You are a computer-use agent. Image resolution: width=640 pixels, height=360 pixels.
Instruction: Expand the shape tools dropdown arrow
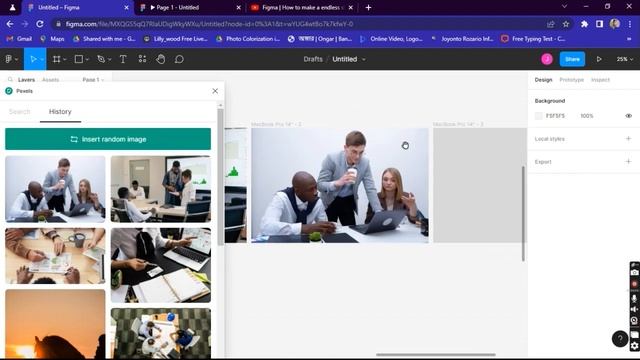[x=87, y=60]
